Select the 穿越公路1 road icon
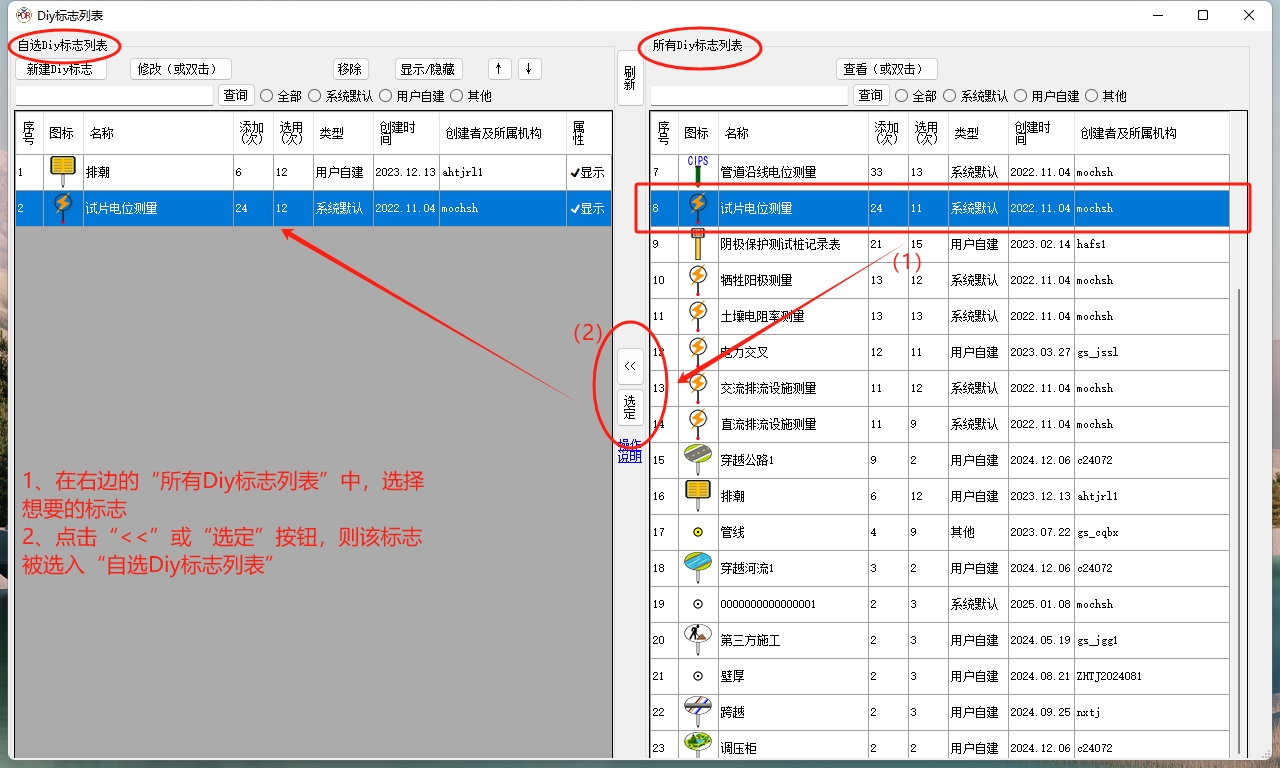 click(x=697, y=460)
